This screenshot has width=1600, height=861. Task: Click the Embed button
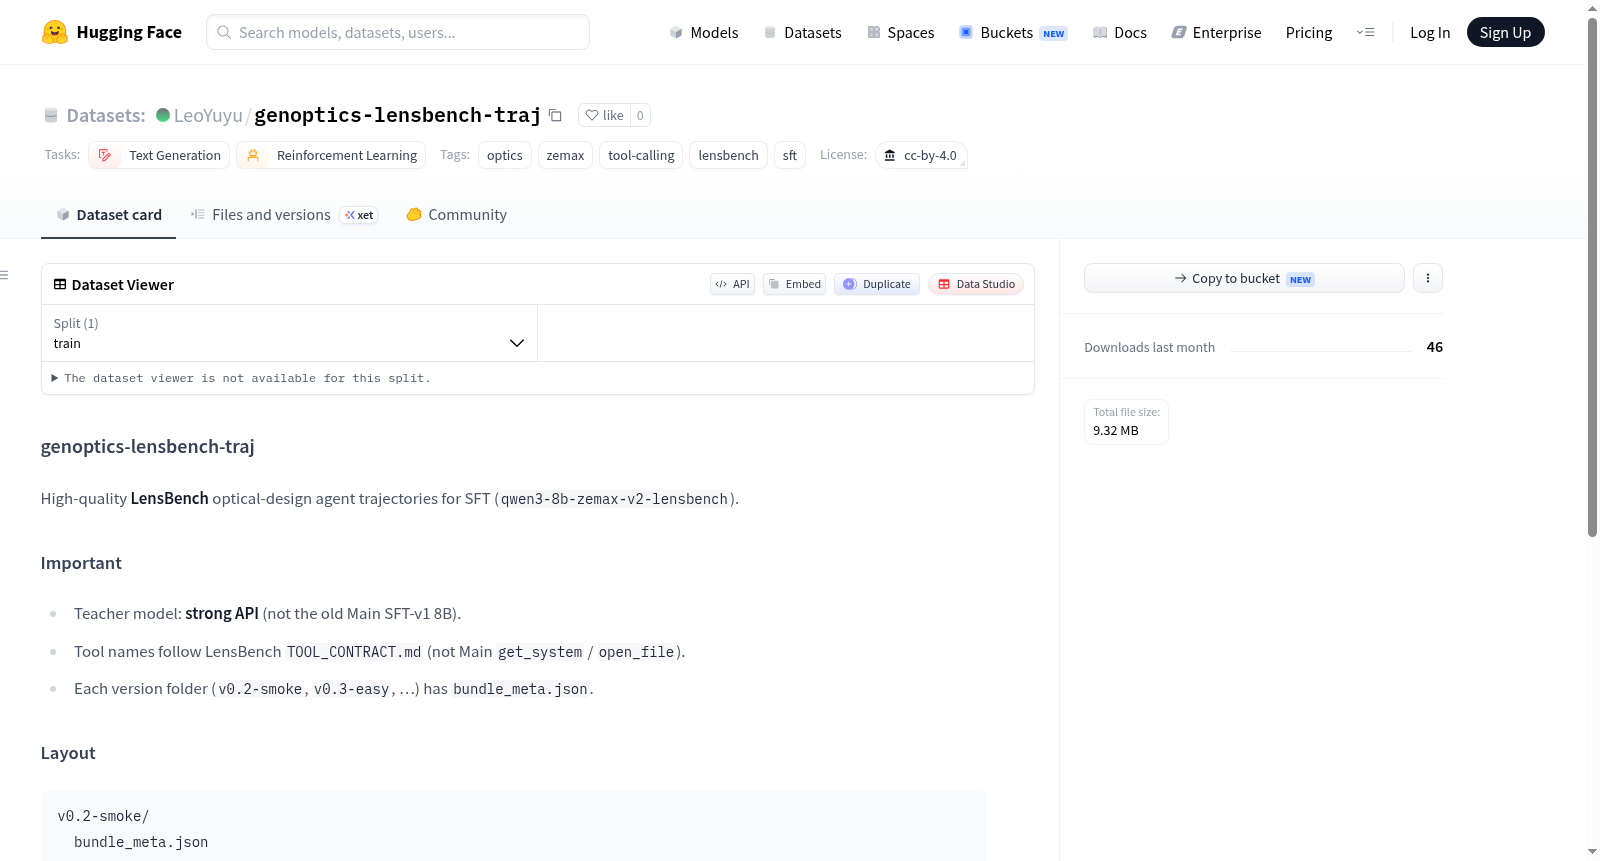(794, 284)
